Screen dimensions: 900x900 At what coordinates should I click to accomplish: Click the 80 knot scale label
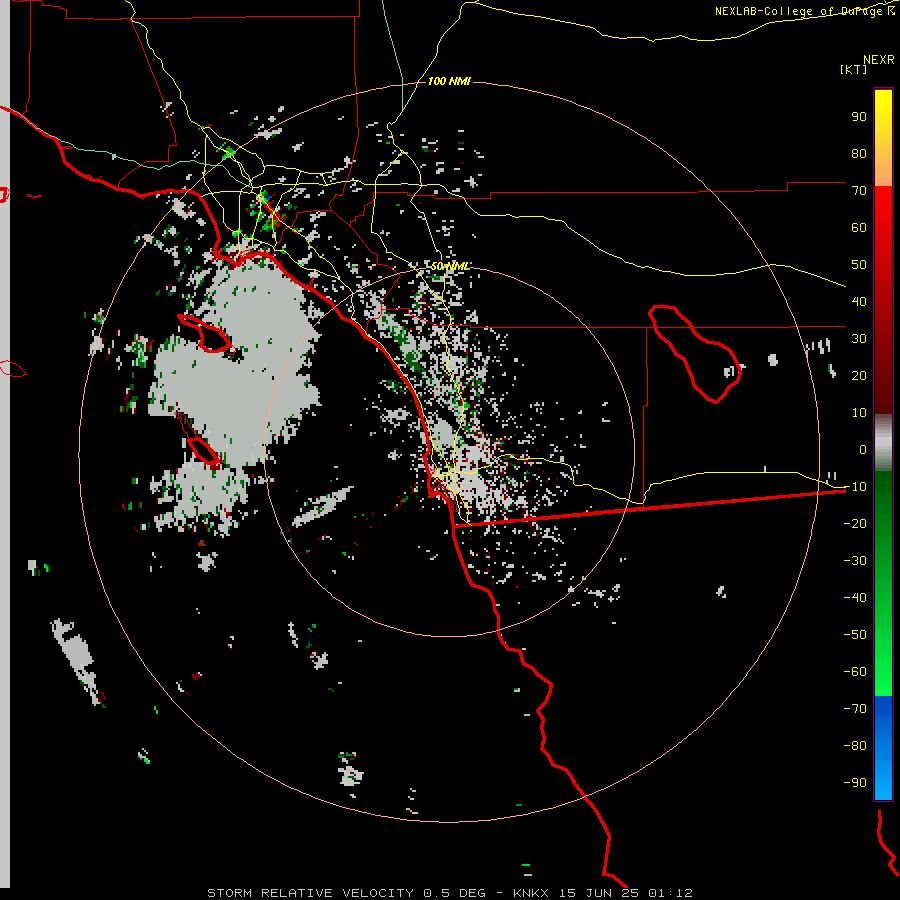tap(859, 153)
